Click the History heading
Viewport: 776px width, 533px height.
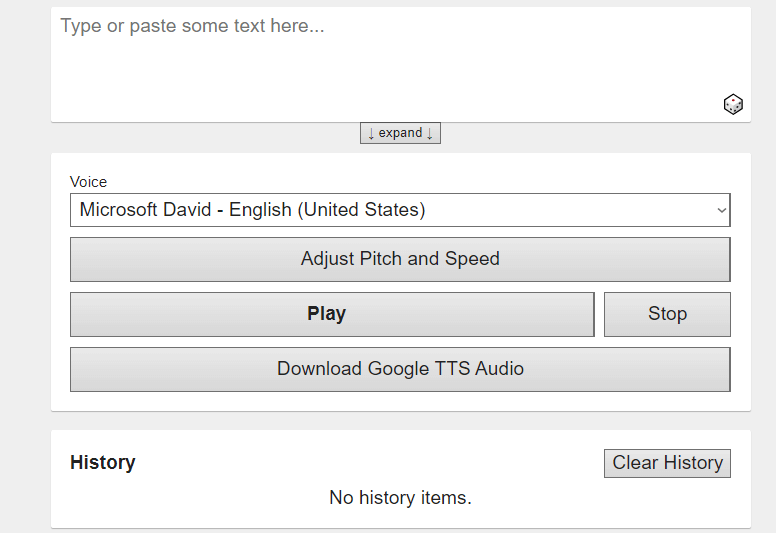[x=103, y=463]
